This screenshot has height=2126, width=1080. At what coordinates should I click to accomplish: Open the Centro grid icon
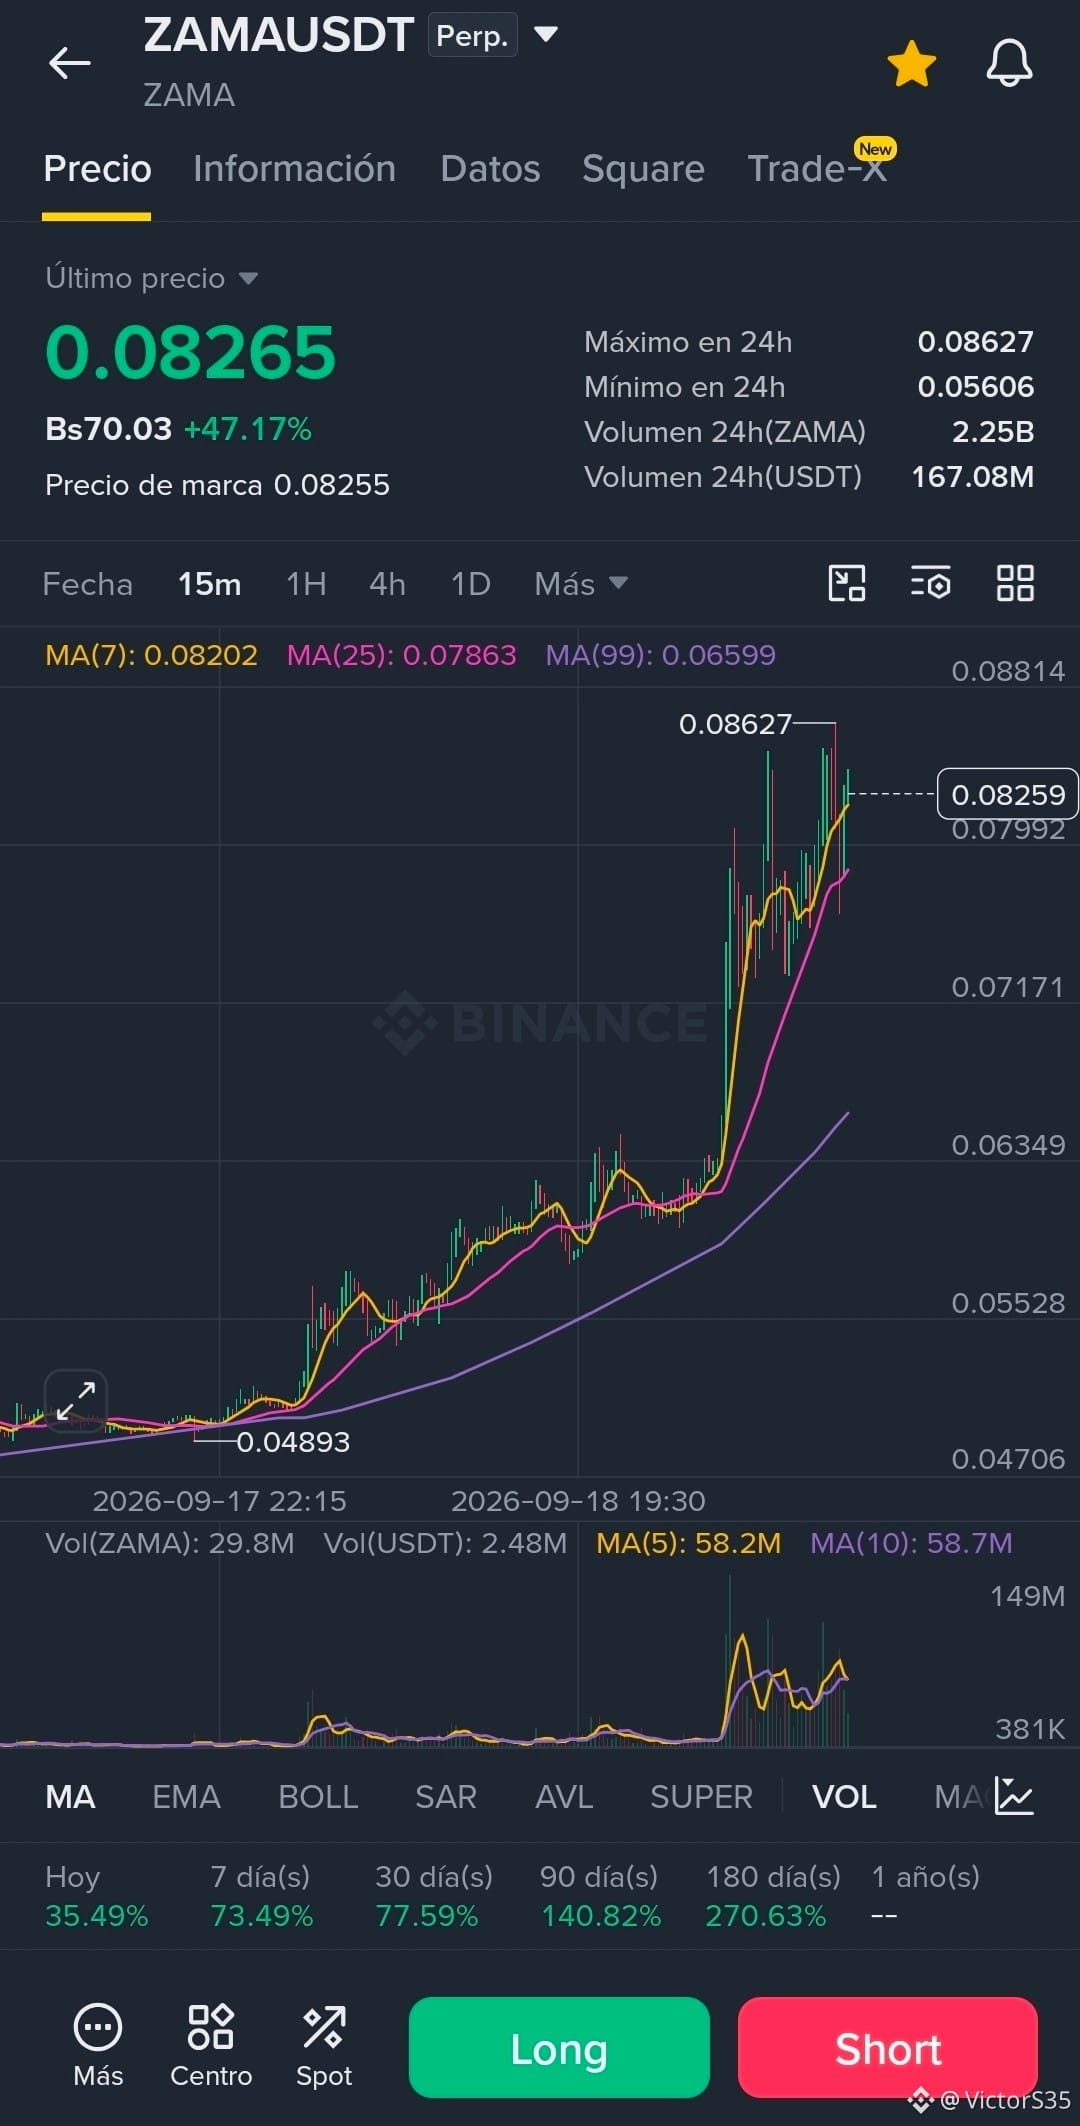211,2046
